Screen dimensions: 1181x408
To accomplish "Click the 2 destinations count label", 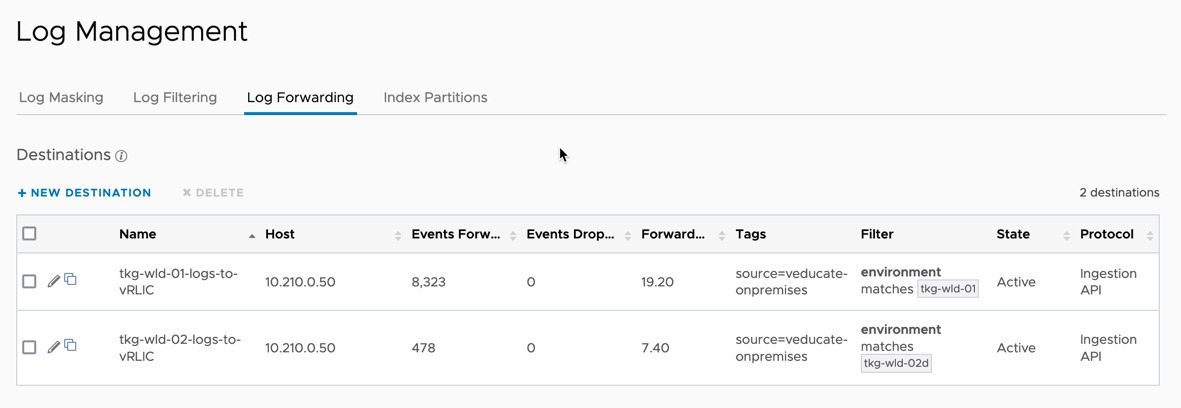I will [1119, 193].
